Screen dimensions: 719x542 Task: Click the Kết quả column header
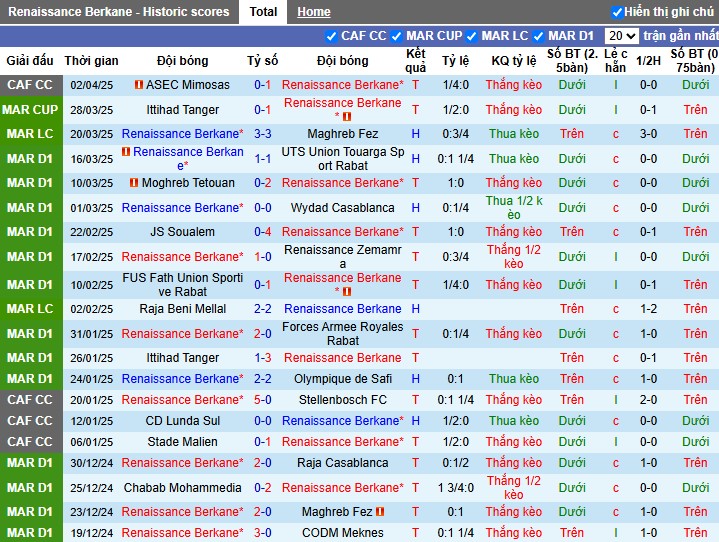click(415, 61)
